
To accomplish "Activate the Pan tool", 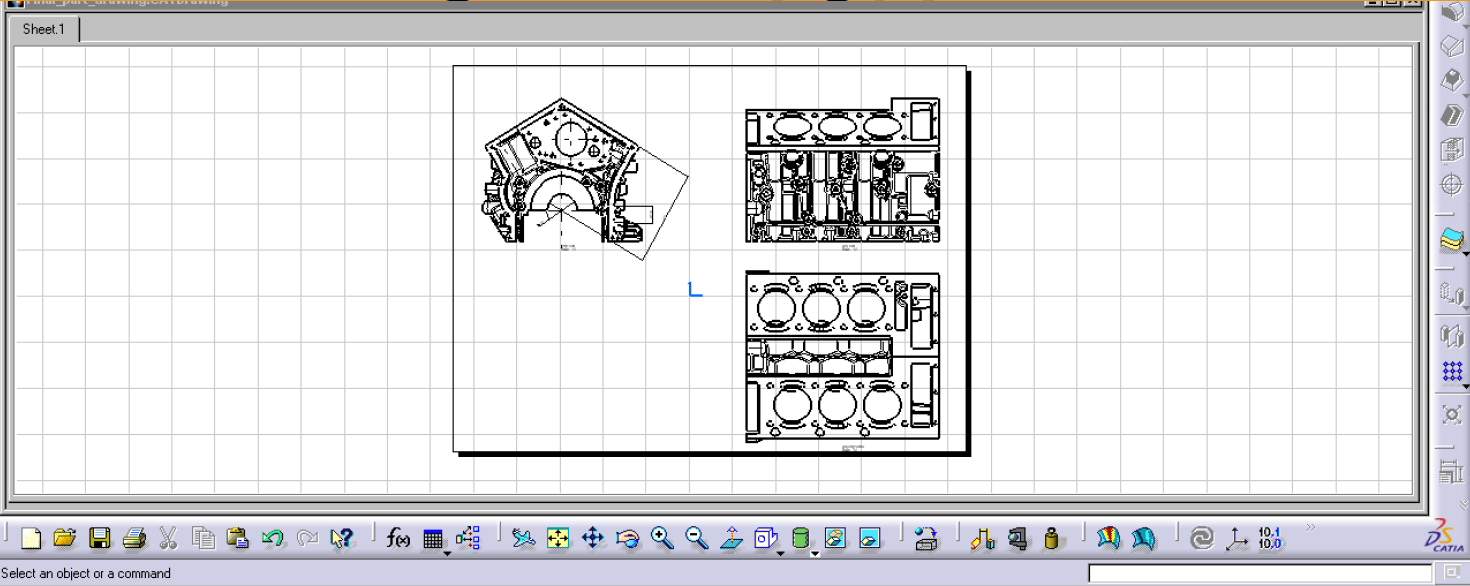I will tap(592, 539).
